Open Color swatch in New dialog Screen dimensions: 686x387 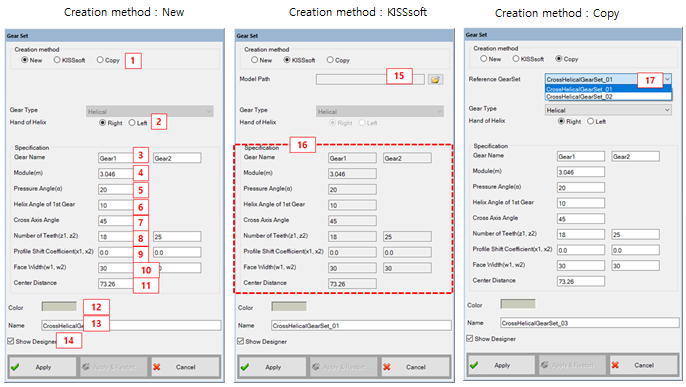pos(59,306)
